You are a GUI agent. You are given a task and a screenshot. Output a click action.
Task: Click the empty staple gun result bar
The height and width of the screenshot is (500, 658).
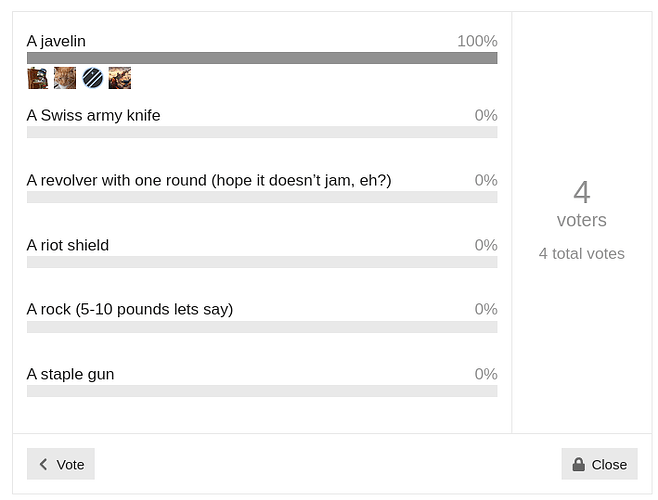click(262, 391)
